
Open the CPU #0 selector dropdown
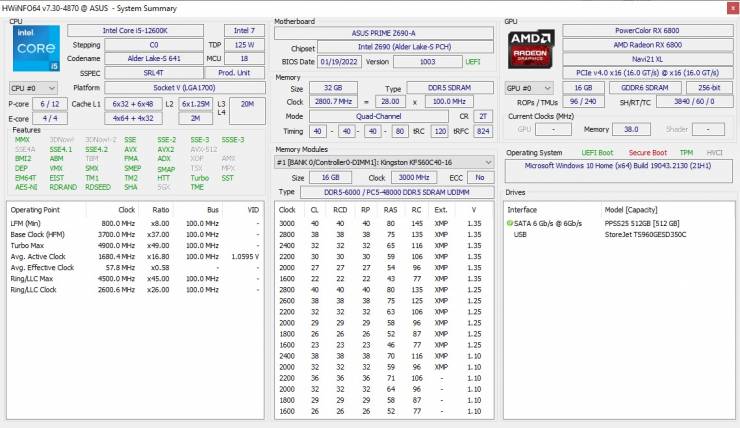(33, 88)
